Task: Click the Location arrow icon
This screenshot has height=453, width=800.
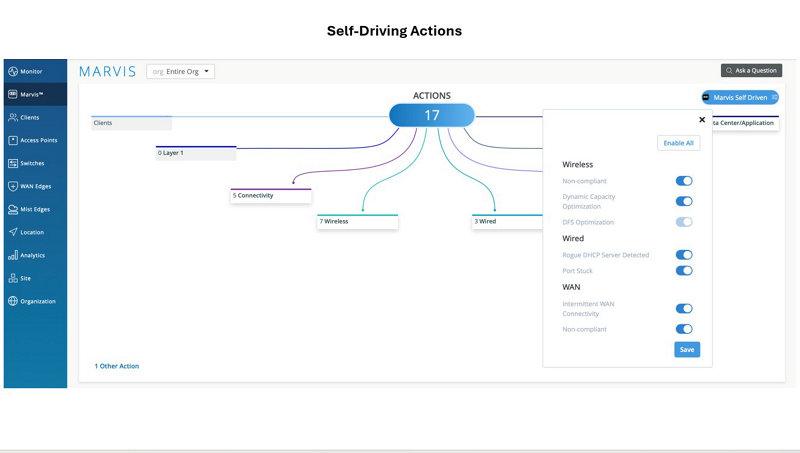Action: pyautogui.click(x=13, y=232)
